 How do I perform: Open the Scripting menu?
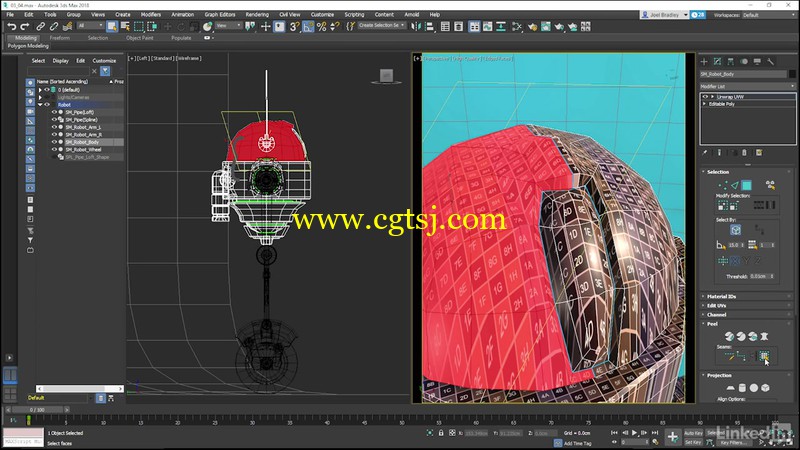[354, 14]
